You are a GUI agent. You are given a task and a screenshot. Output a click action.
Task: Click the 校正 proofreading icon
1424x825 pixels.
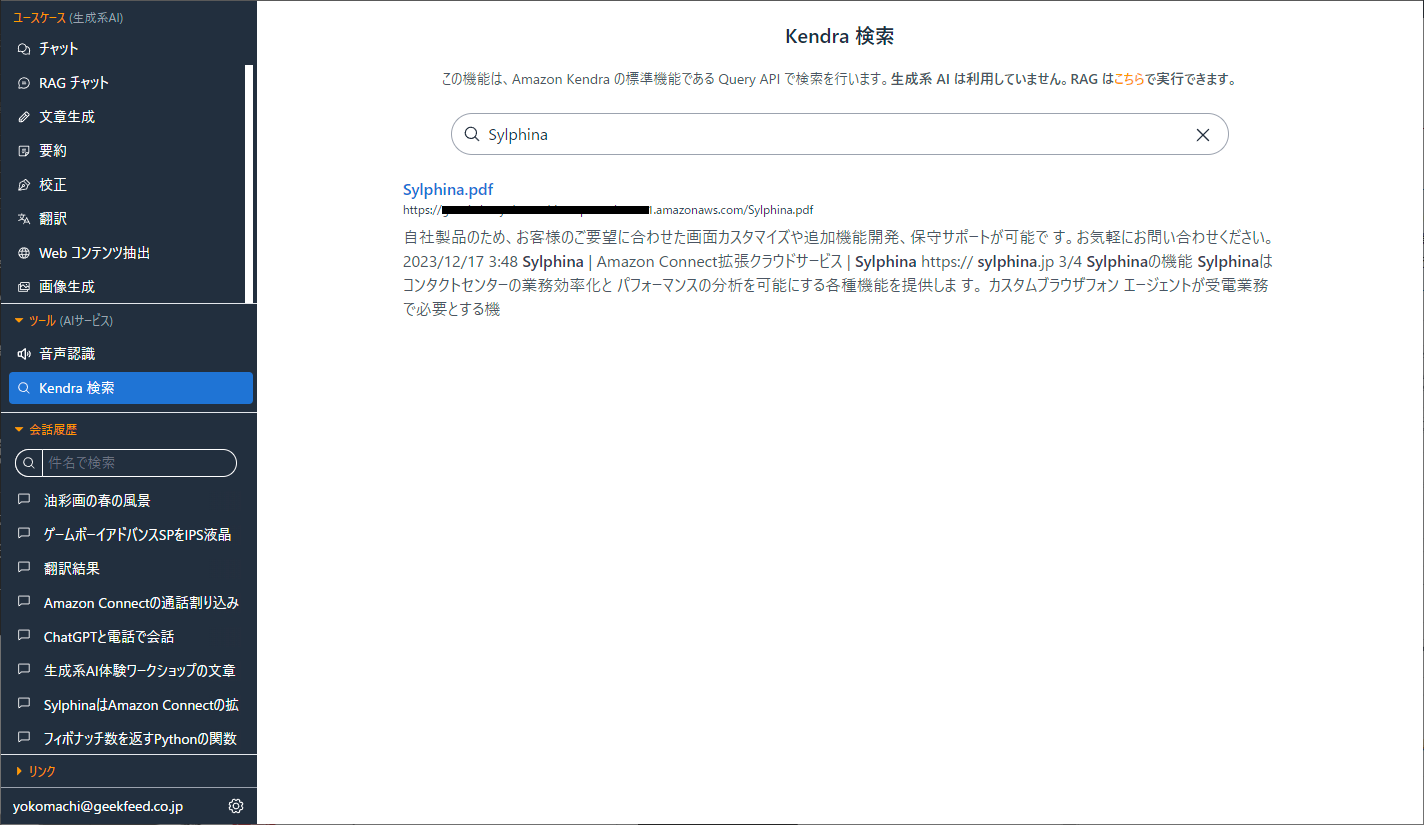[x=25, y=185]
